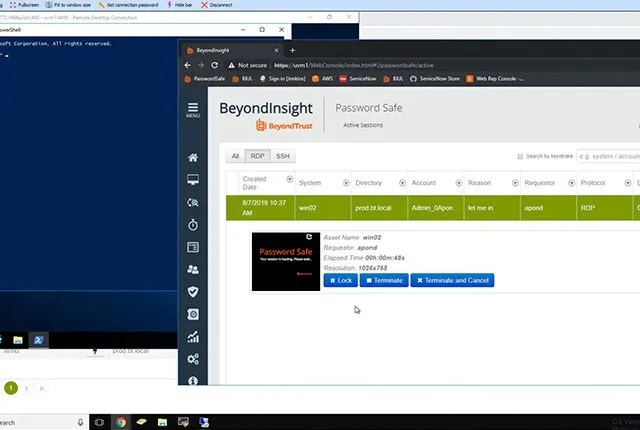
Task: Click Terminate and Cancel button
Action: pyautogui.click(x=452, y=280)
